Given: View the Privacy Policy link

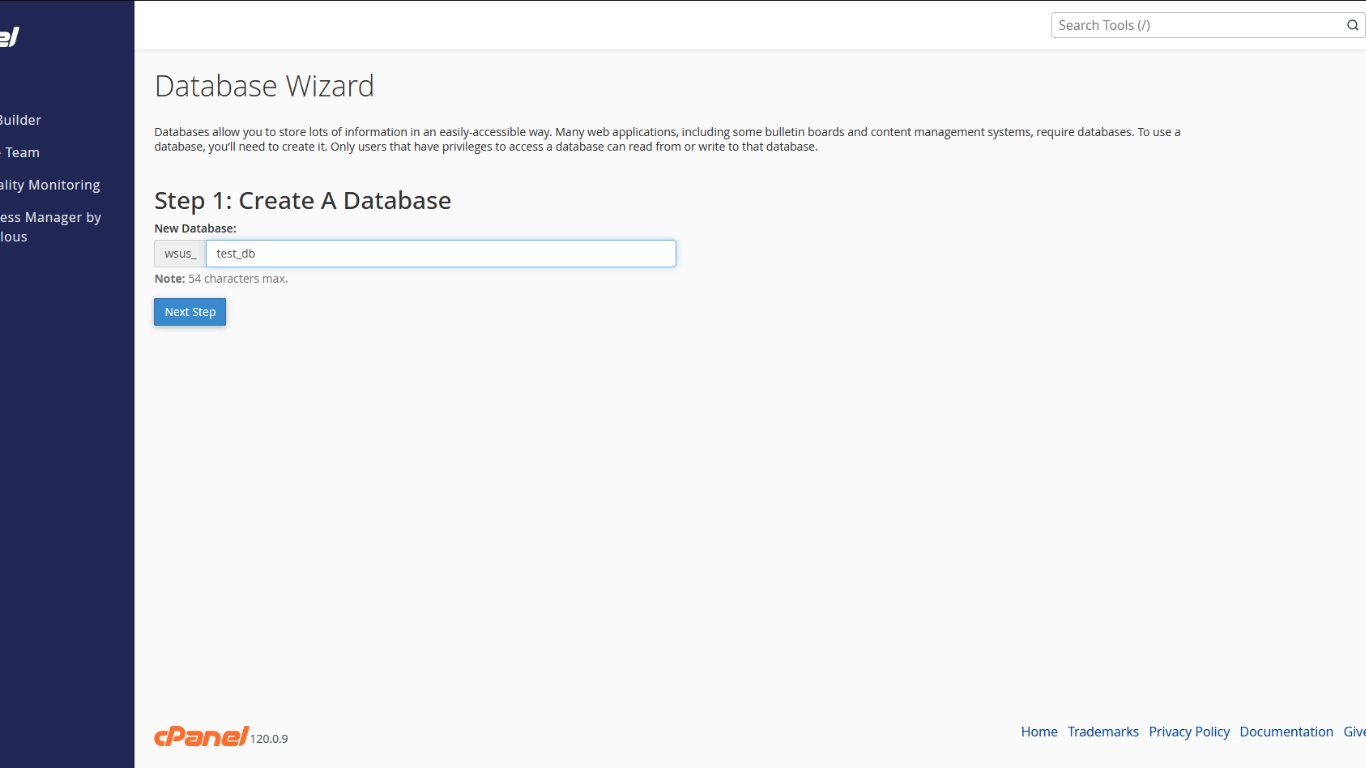Looking at the screenshot, I should pyautogui.click(x=1189, y=732).
